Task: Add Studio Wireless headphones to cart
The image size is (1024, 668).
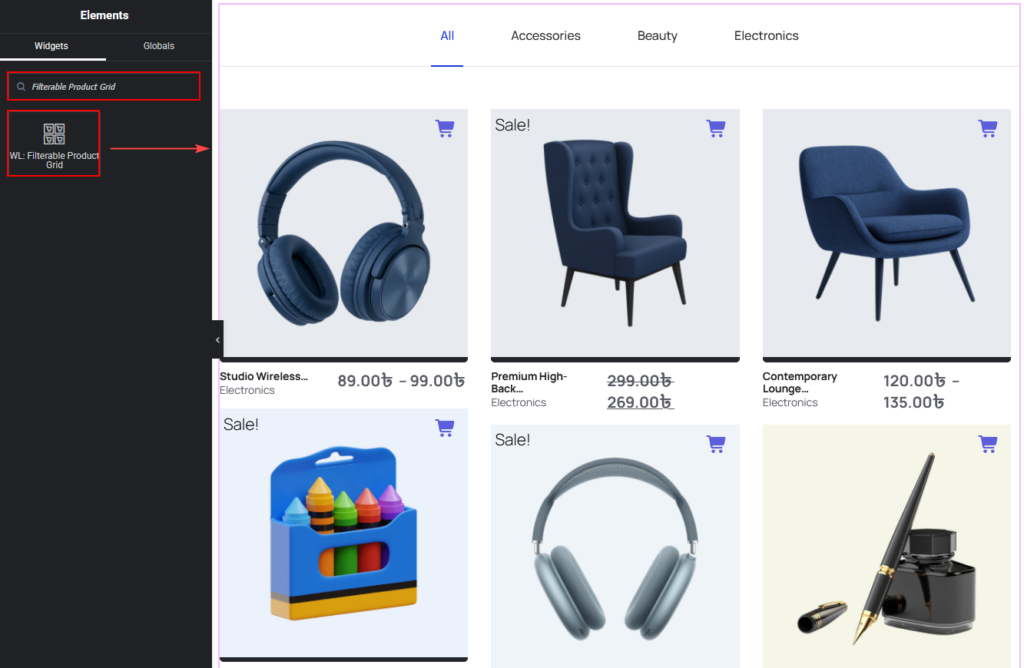Action: (x=445, y=128)
